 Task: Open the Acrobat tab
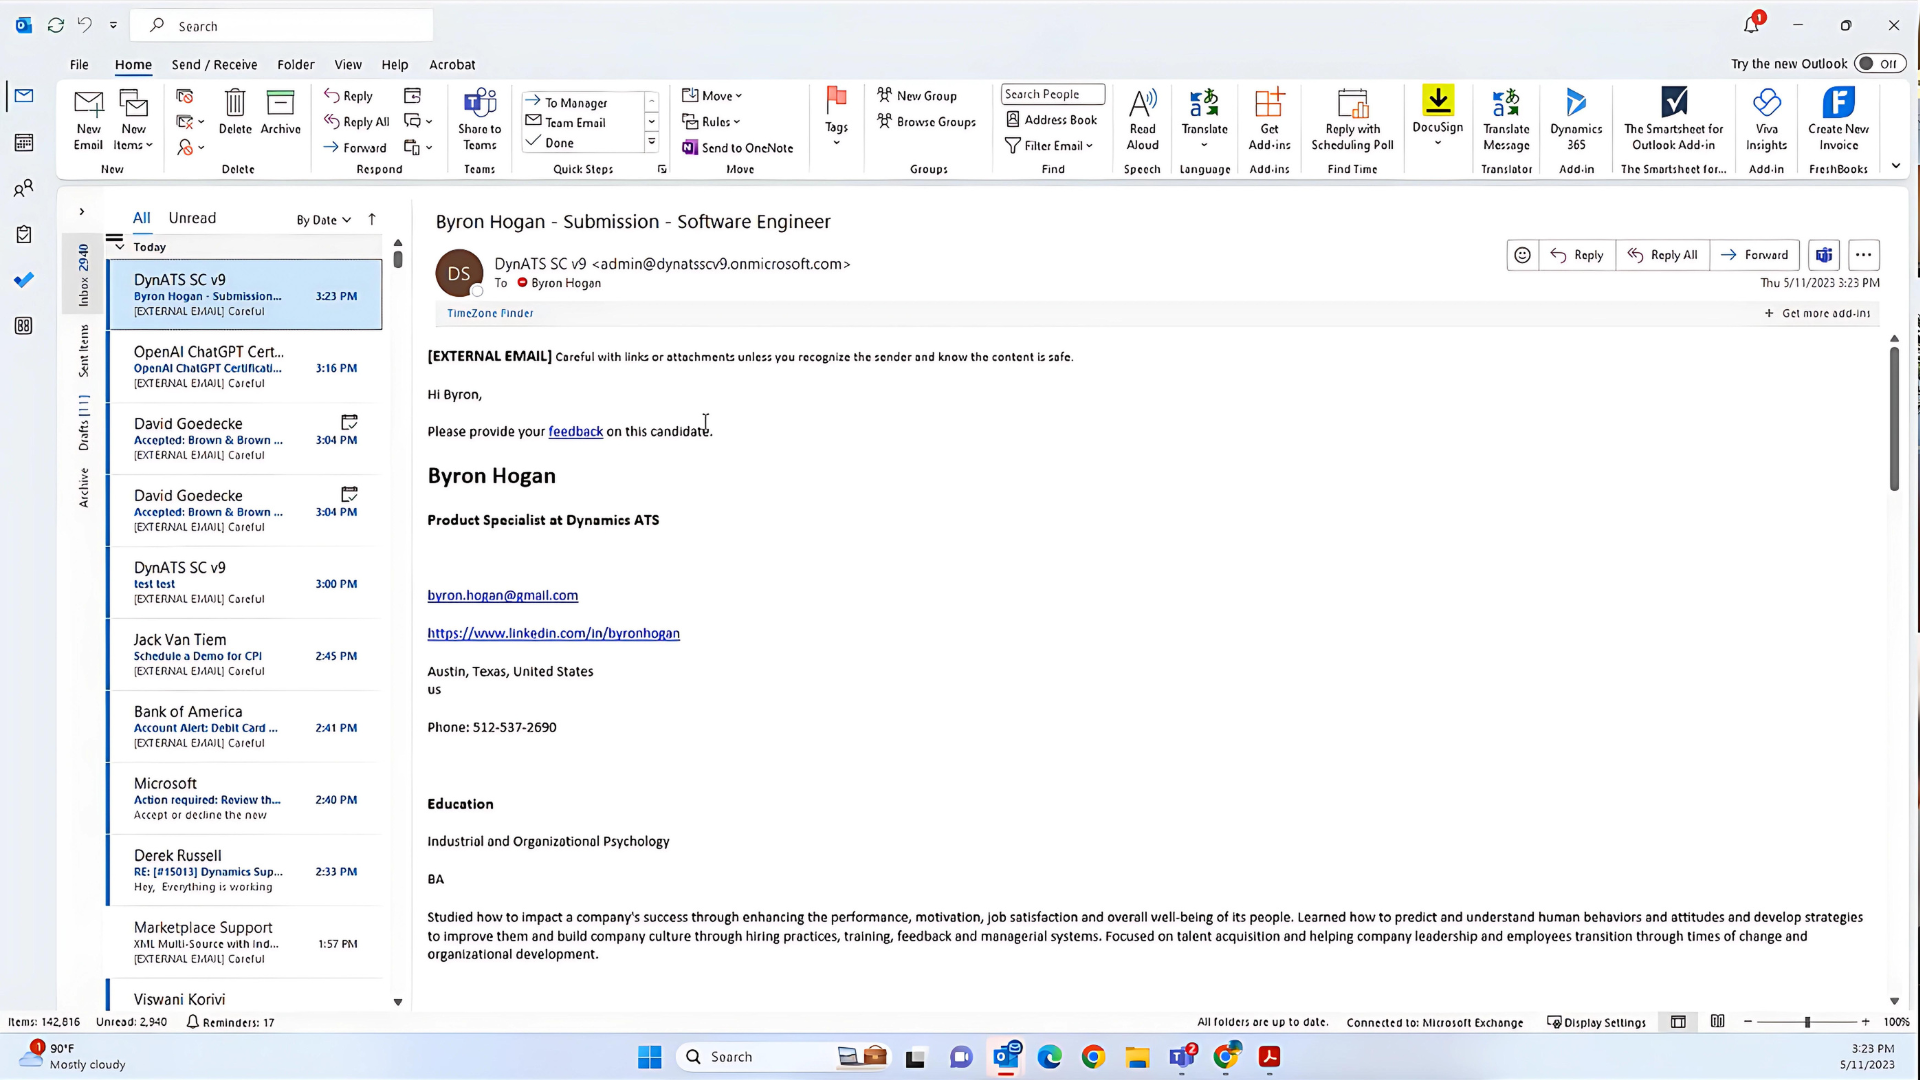click(452, 64)
